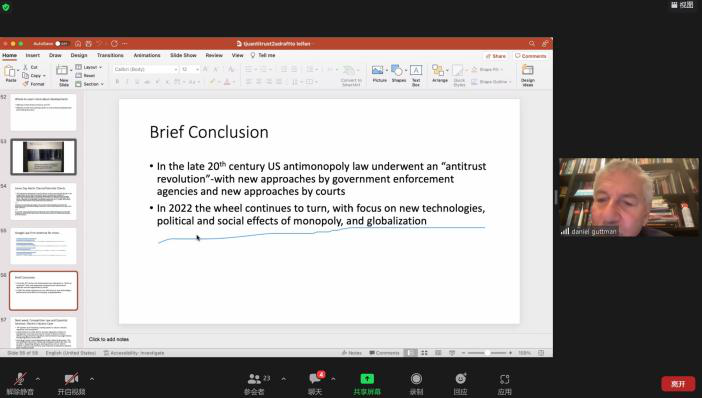Click the Share button in PowerPoint
This screenshot has height=398, width=702.
(496, 56)
